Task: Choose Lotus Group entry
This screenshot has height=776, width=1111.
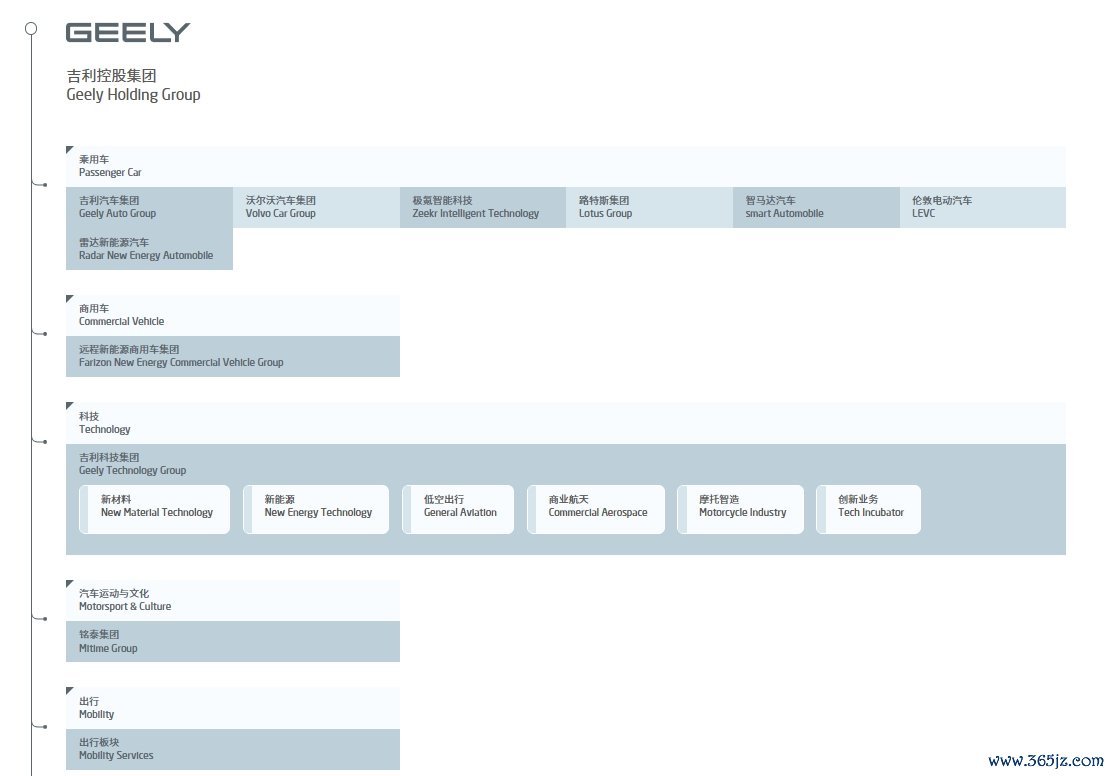Action: tap(649, 207)
